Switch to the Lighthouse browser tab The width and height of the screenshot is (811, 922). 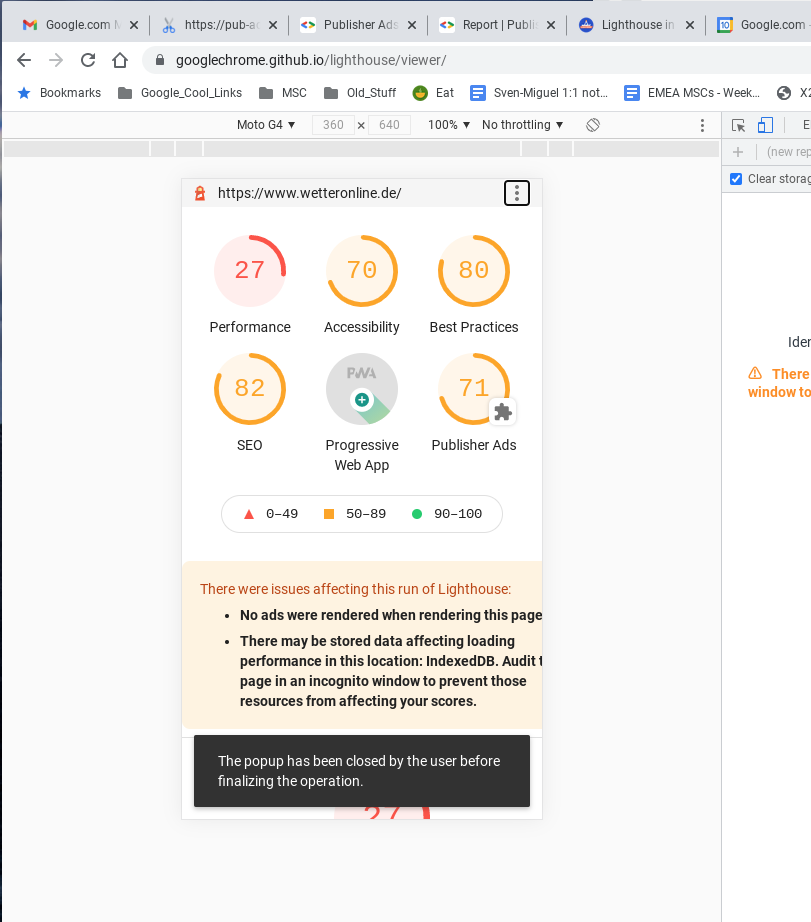(x=627, y=25)
